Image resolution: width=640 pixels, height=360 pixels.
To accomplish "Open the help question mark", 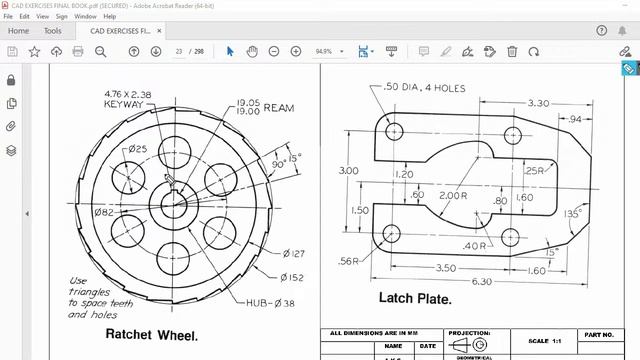I will [x=602, y=31].
